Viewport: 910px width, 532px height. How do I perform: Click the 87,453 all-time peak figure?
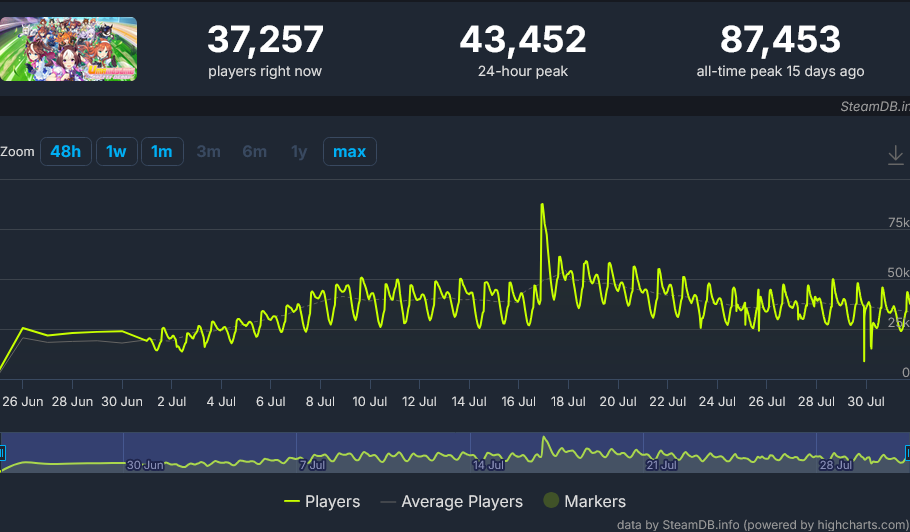tap(780, 40)
